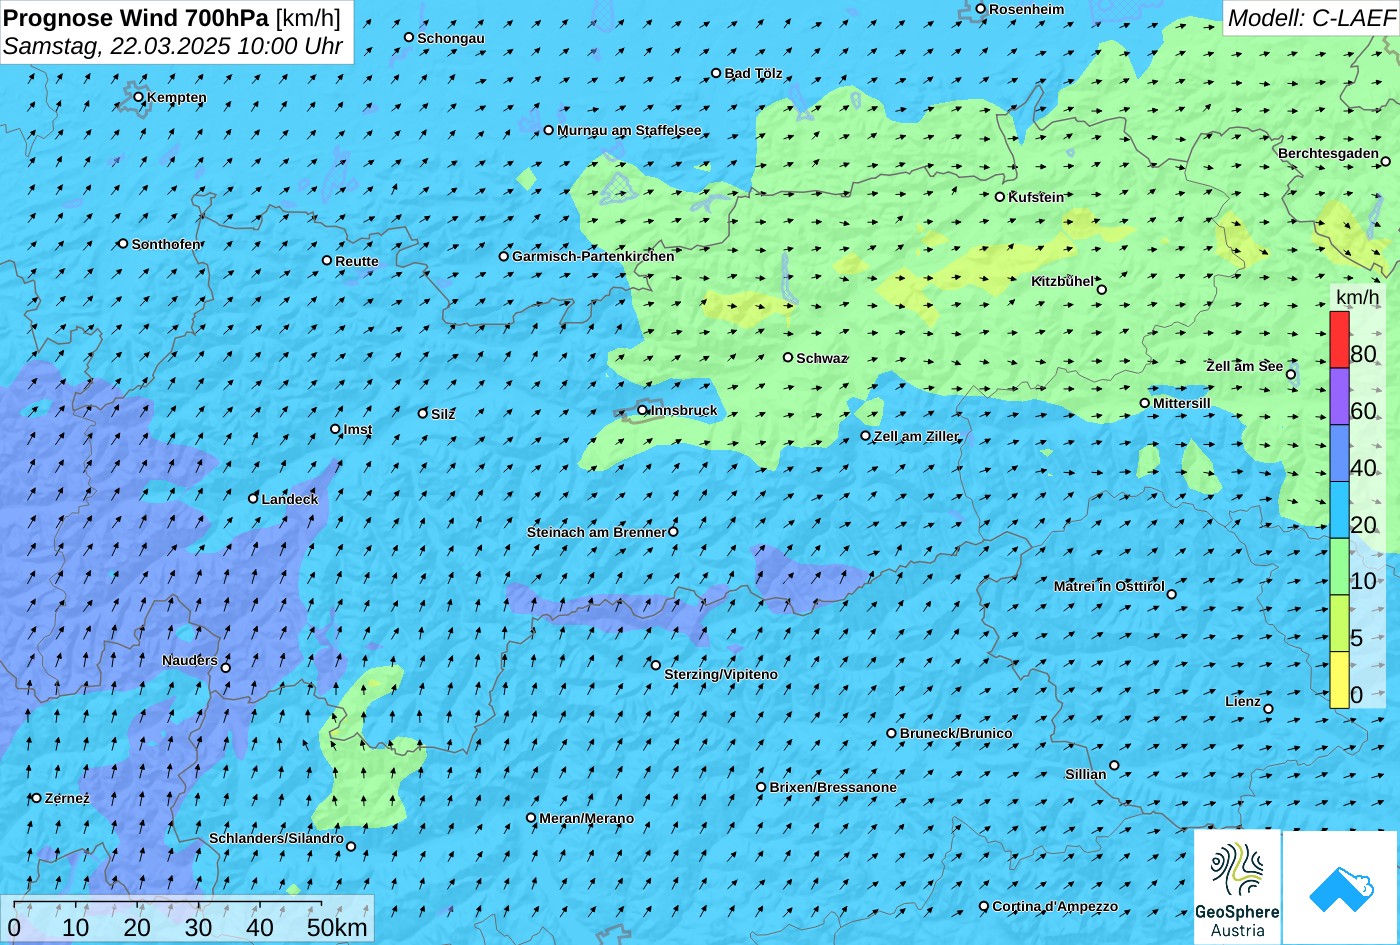Click the green 10 km/h legend swatch
Image resolution: width=1400 pixels, height=945 pixels.
click(x=1339, y=567)
